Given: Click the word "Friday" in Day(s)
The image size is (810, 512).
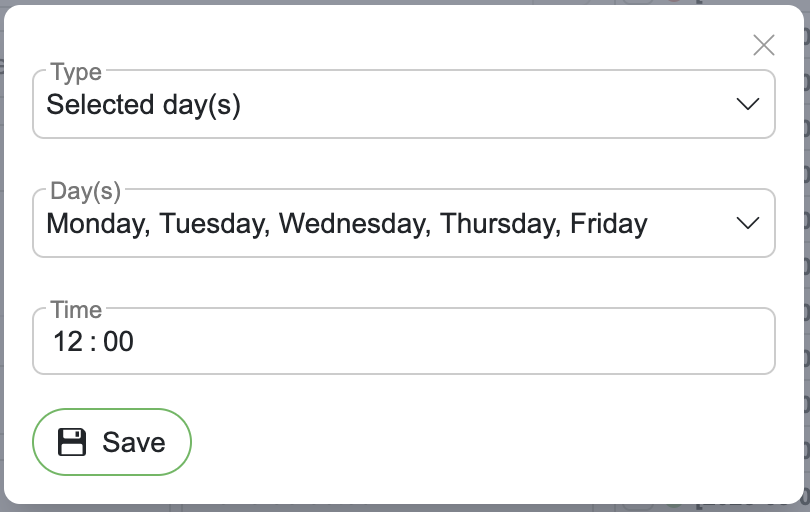Looking at the screenshot, I should coord(608,223).
